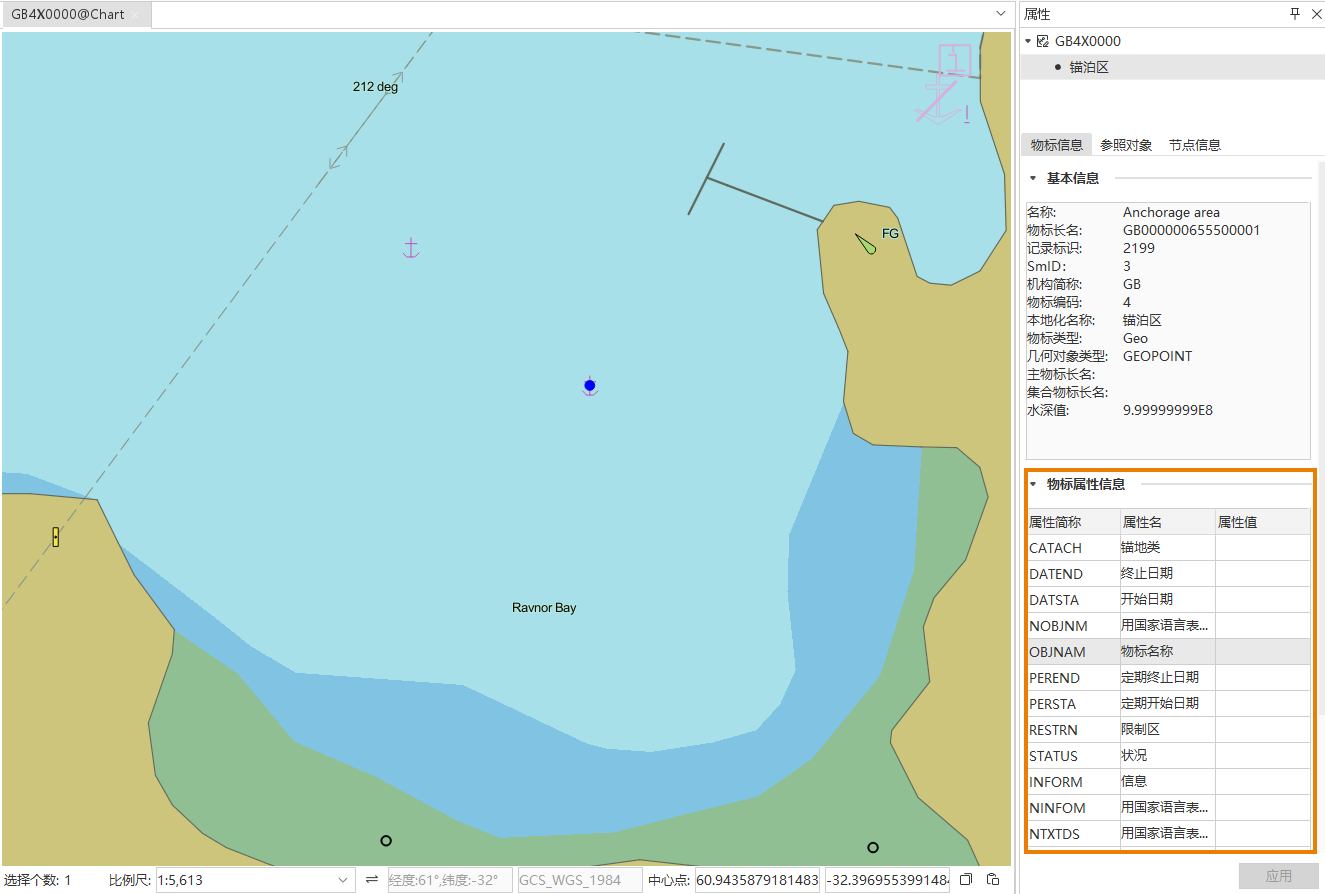Screen dimensions: 1325x894
Task: Click the blue selected anchorage point on map
Action: pos(589,386)
